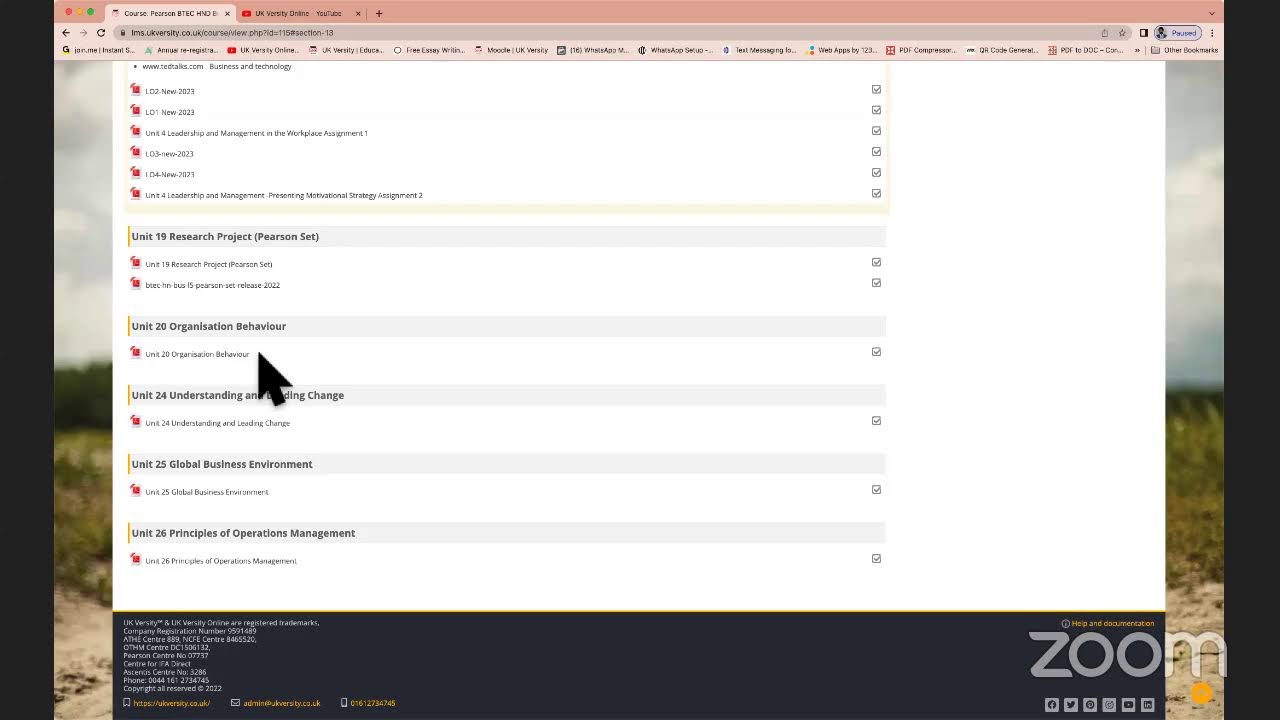
Task: Open the Pinterest icon in footer
Action: coord(1090,705)
